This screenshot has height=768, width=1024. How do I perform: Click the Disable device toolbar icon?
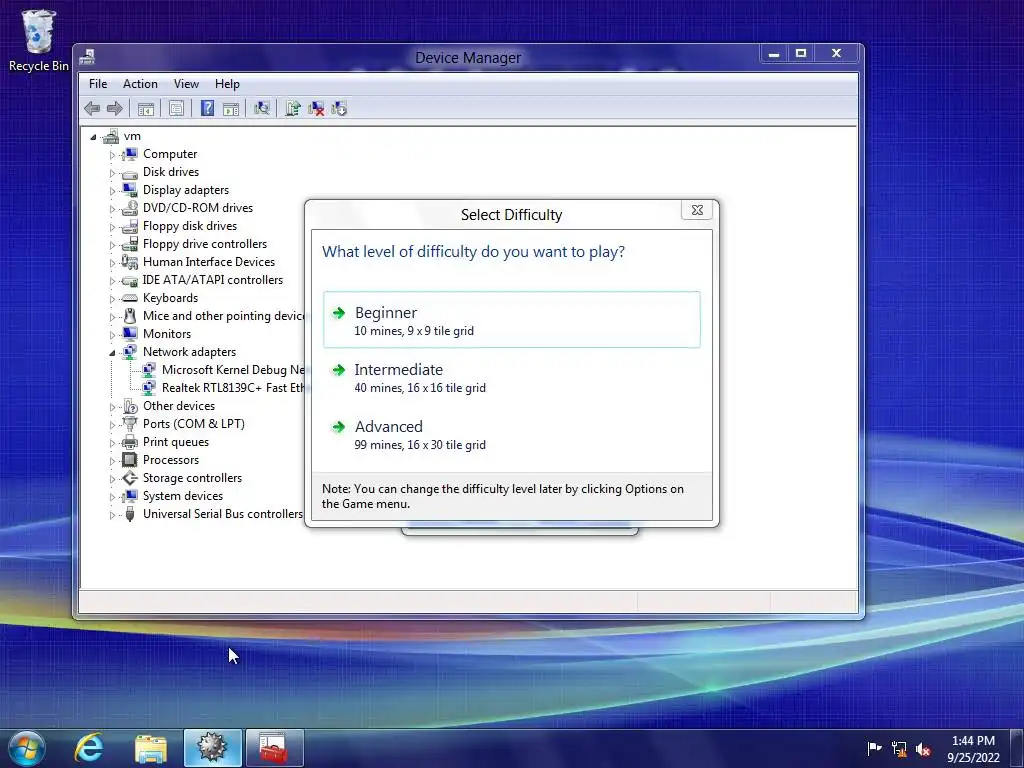[339, 108]
